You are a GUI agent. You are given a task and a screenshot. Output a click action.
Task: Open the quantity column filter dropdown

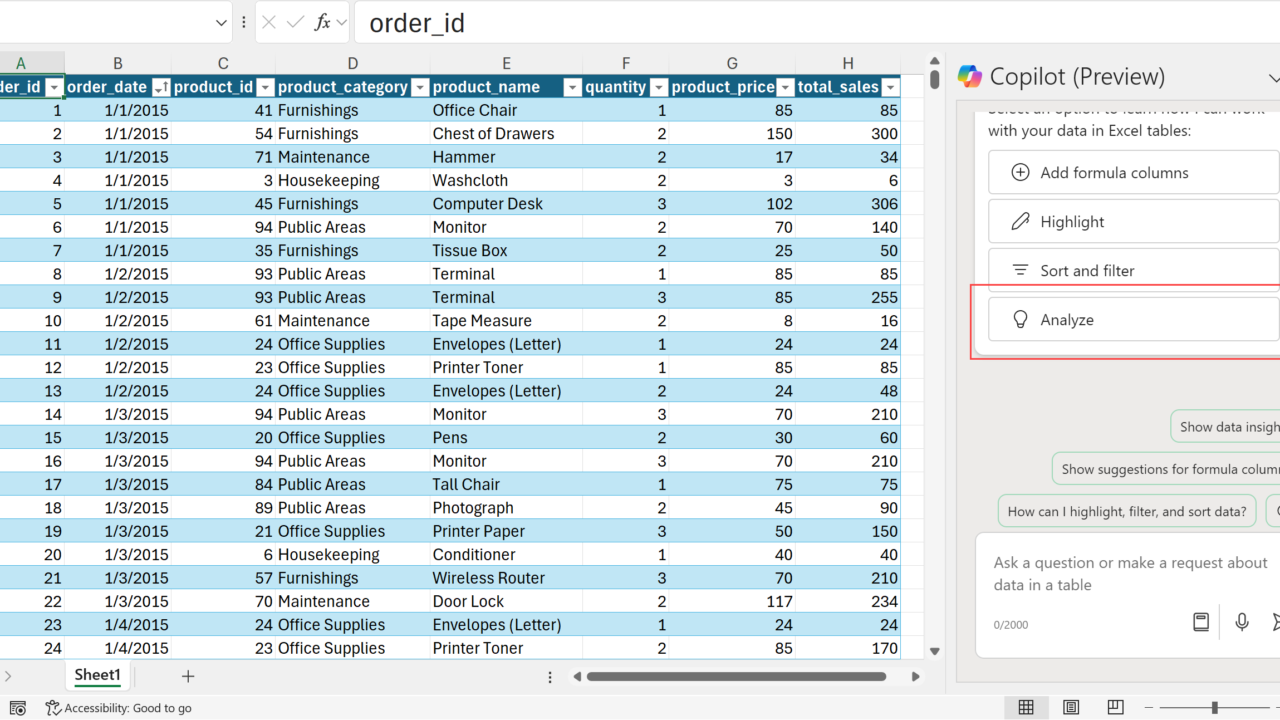click(x=659, y=87)
